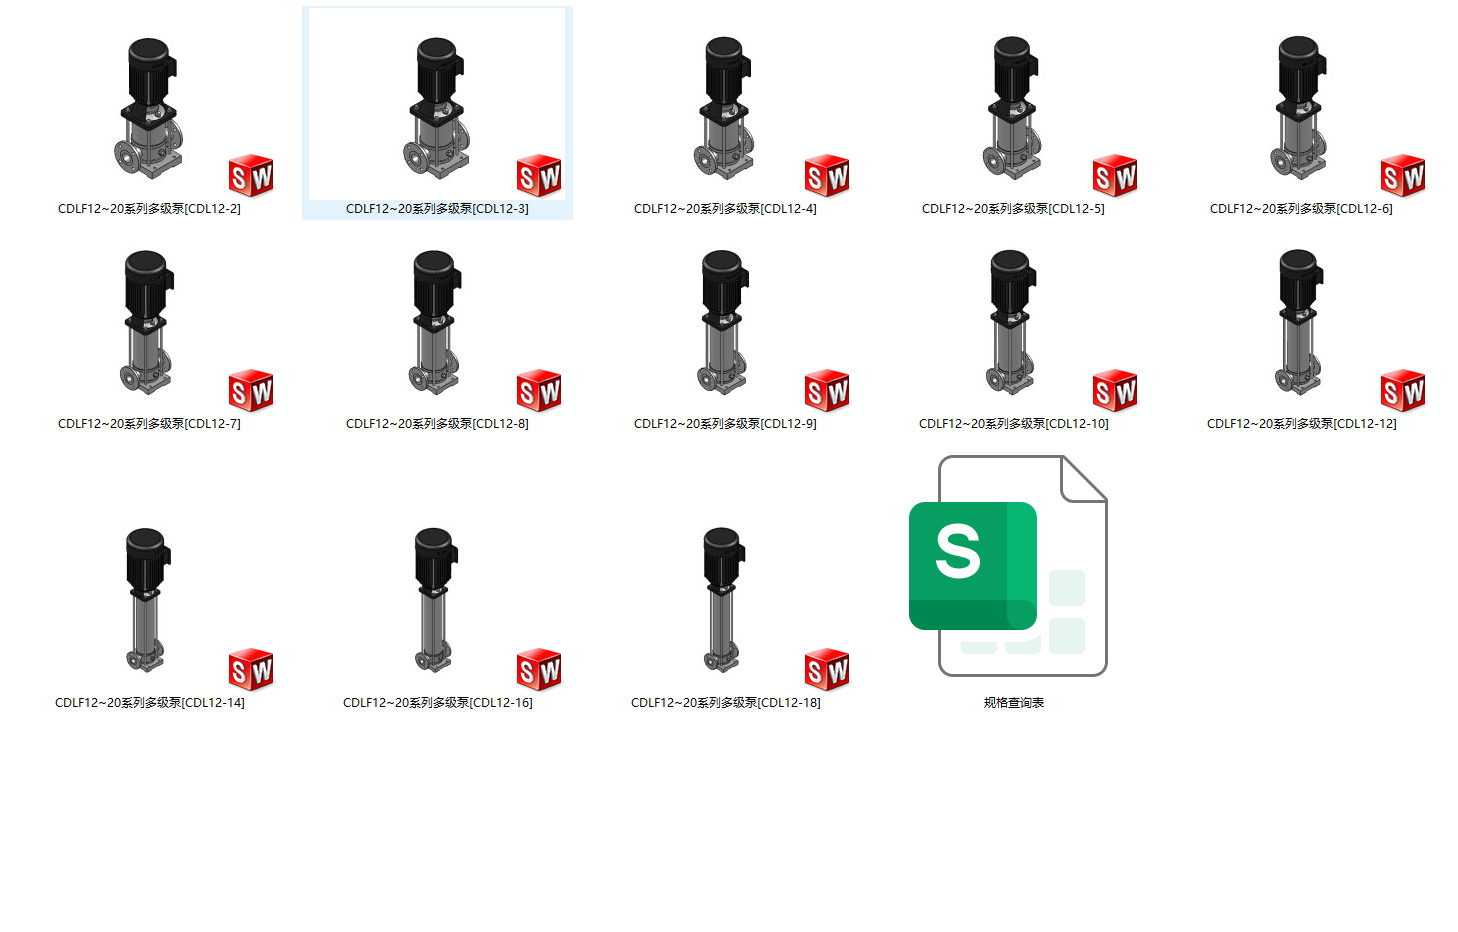1458x932 pixels.
Task: Click file name CDLF12~20系列多级泵[CDL12-7]
Action: [x=149, y=424]
